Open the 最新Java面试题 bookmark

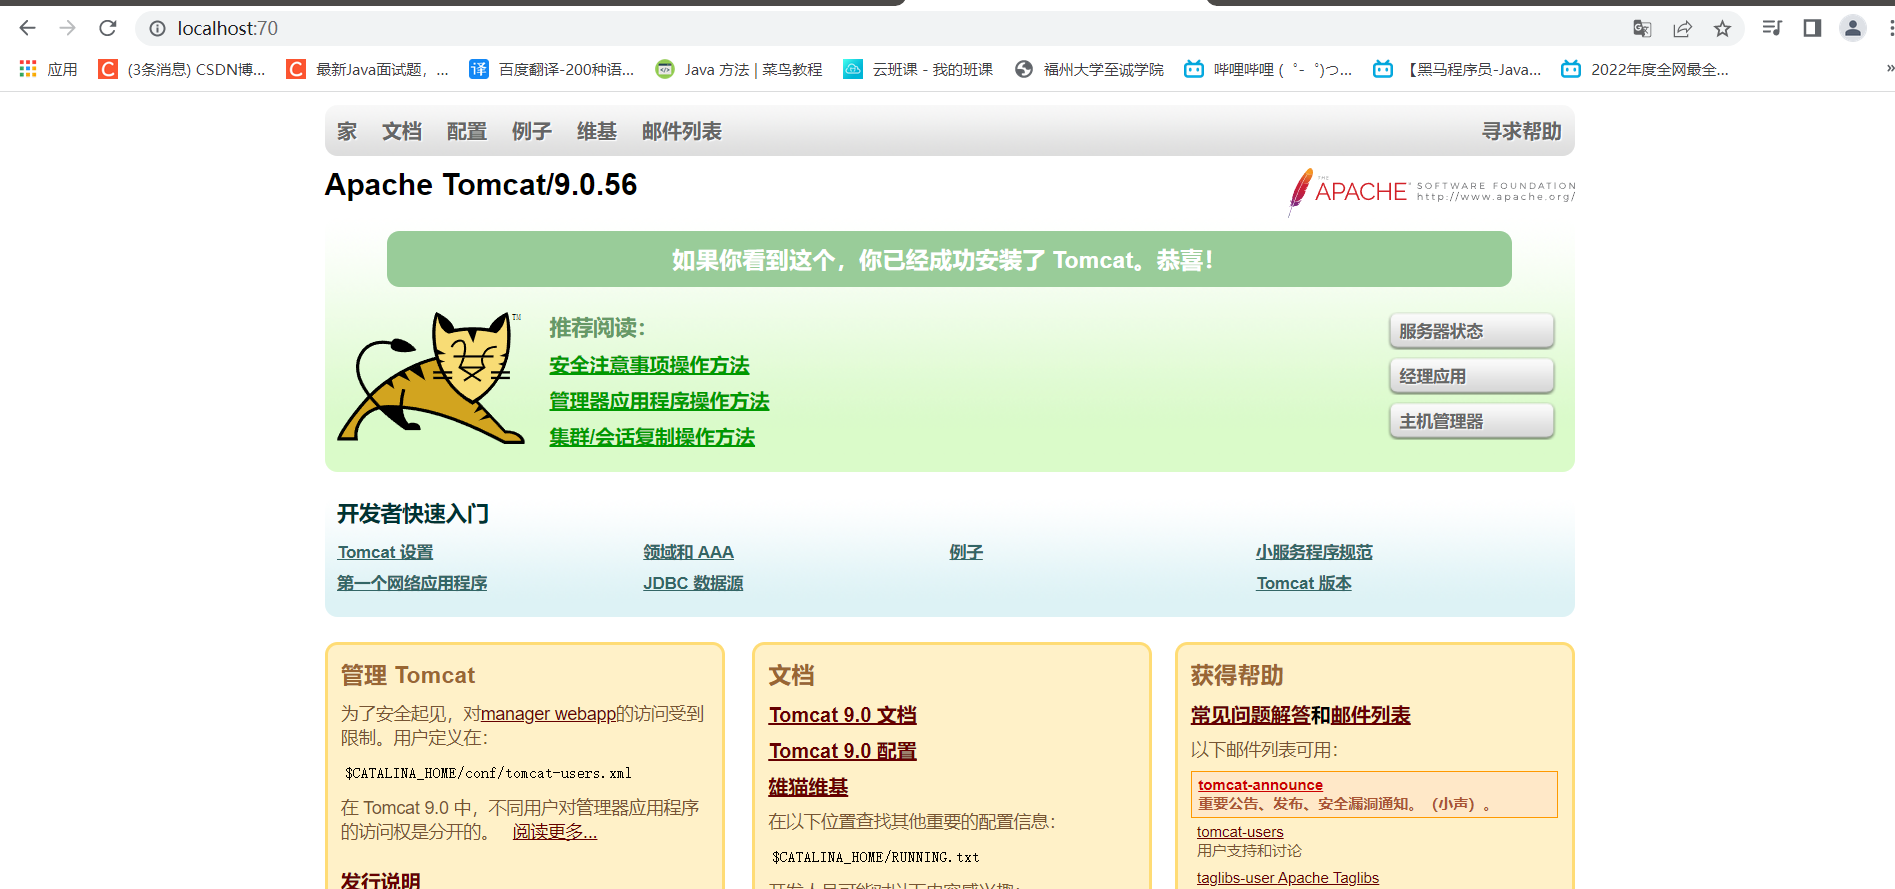coord(367,69)
